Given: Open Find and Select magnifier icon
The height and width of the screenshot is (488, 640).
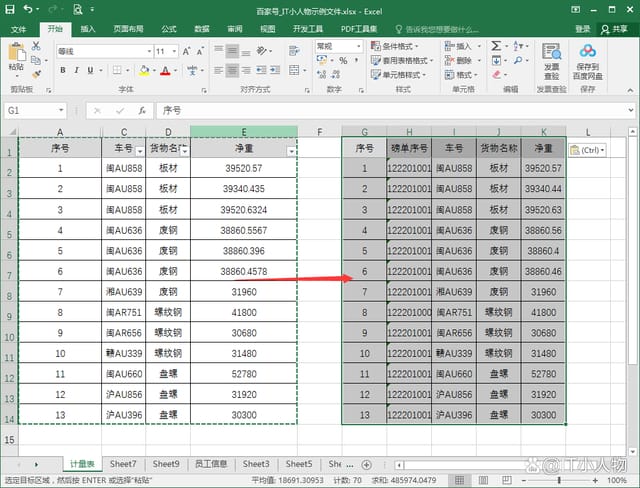Looking at the screenshot, I should (x=518, y=60).
